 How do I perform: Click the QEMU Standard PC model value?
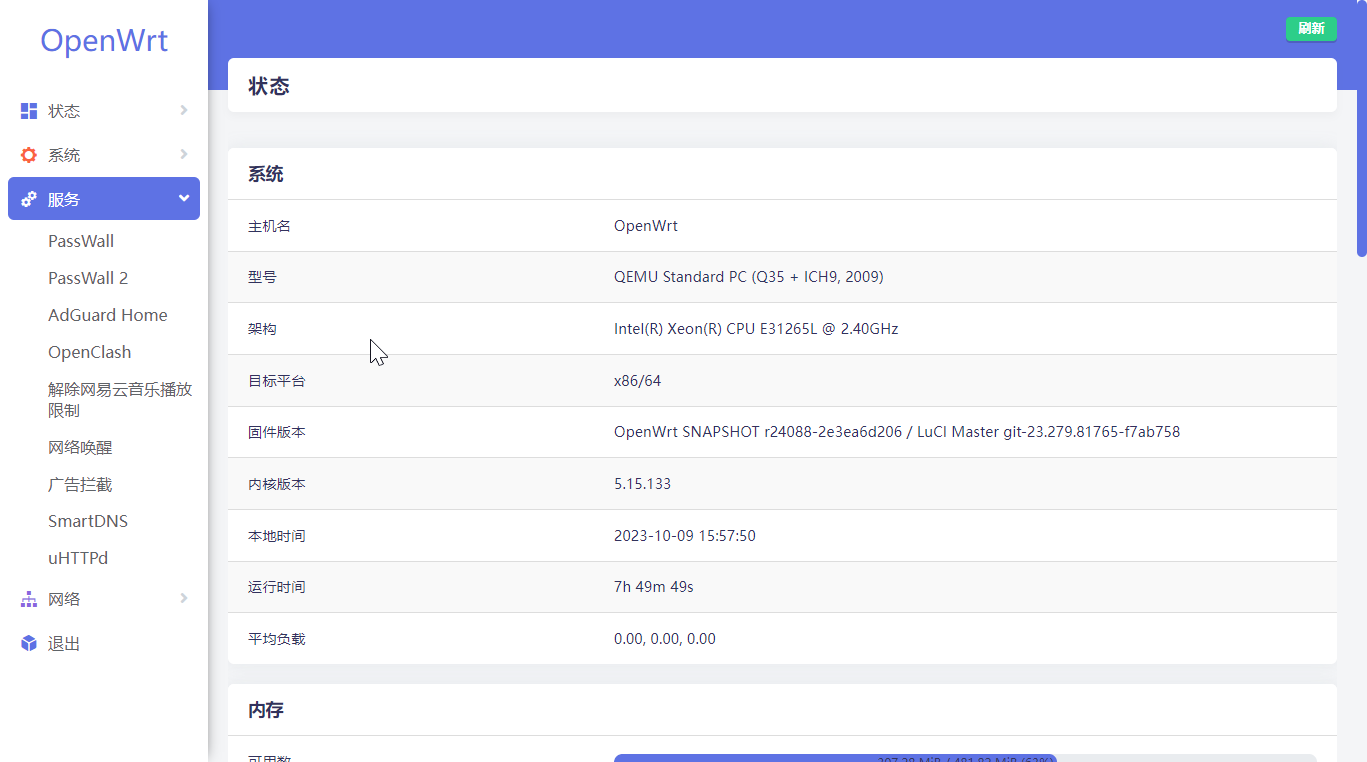click(749, 277)
